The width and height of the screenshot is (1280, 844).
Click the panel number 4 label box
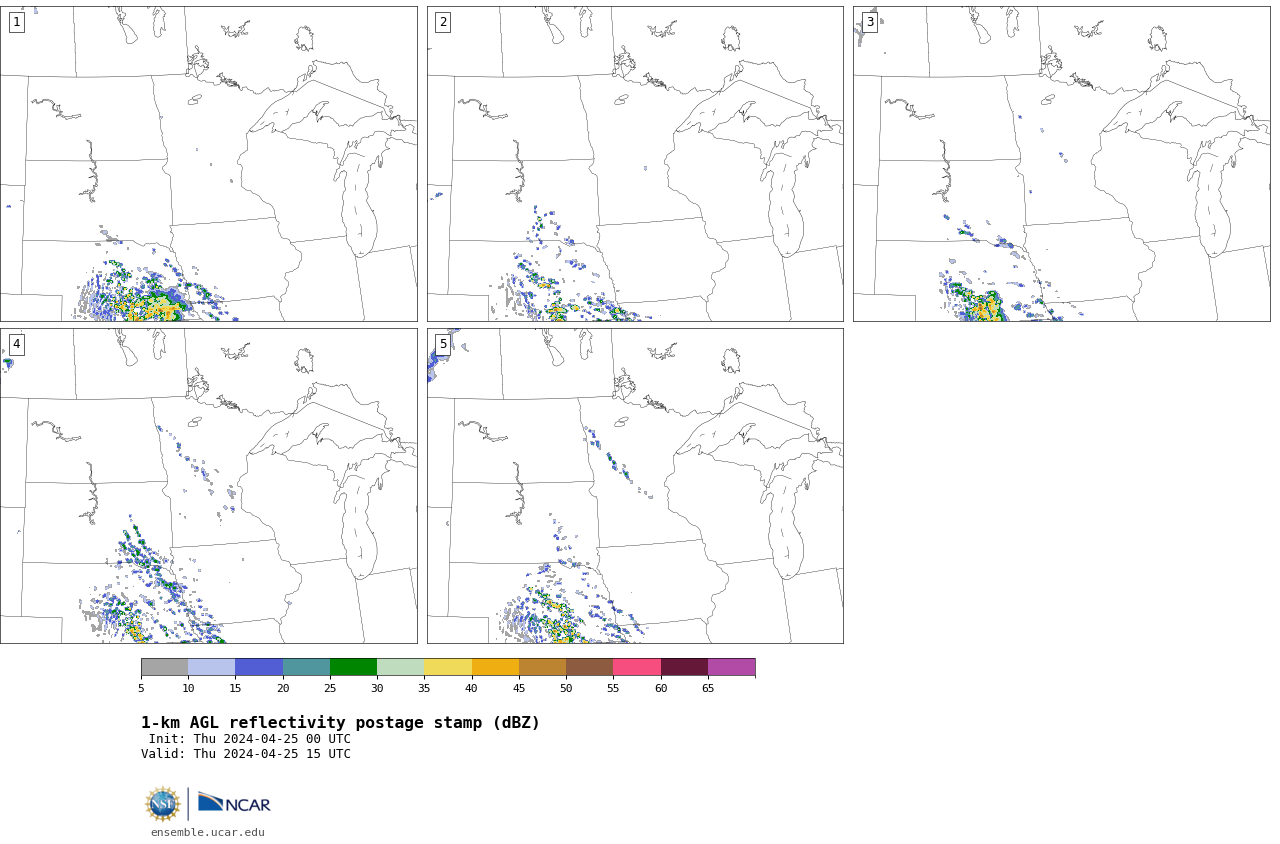pyautogui.click(x=17, y=344)
